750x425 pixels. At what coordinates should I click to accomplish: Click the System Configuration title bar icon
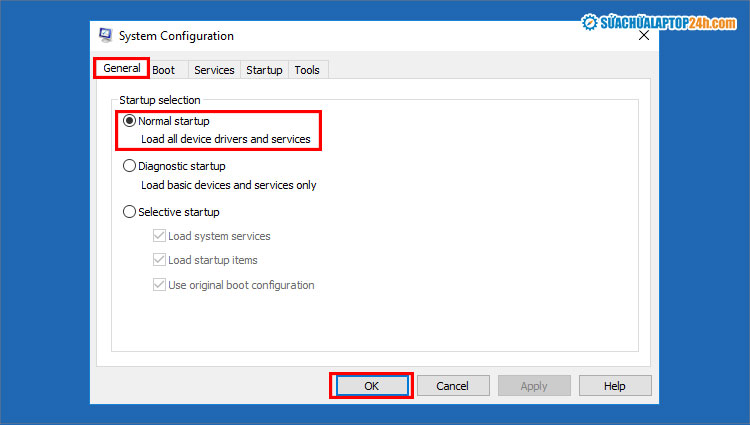pyautogui.click(x=105, y=35)
